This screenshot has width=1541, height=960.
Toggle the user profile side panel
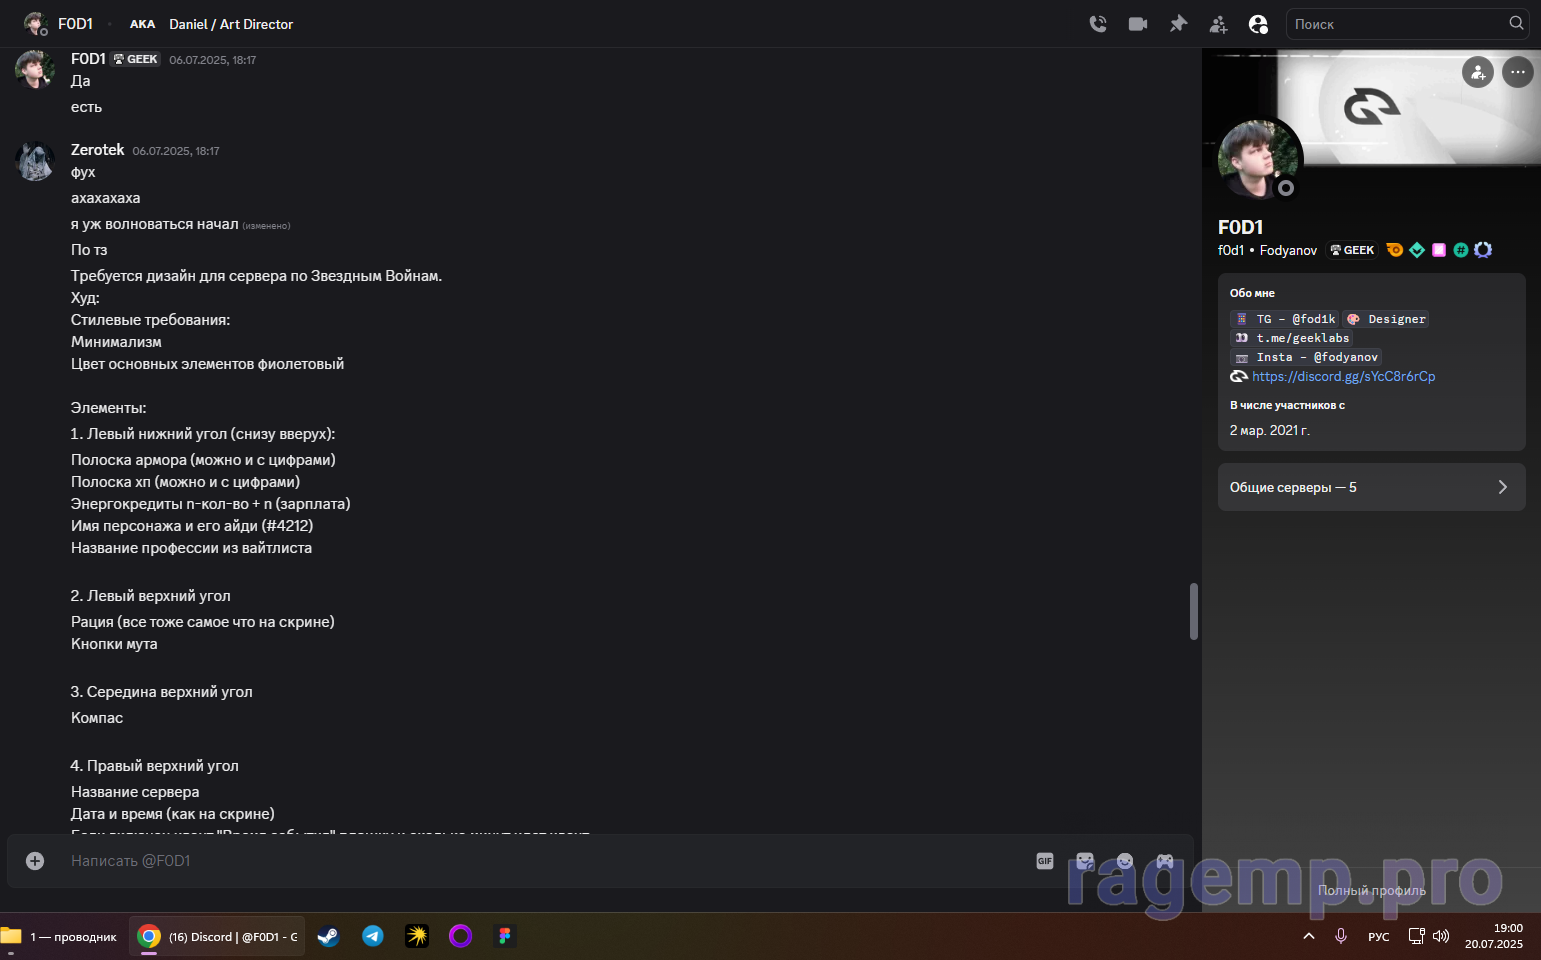point(1258,24)
